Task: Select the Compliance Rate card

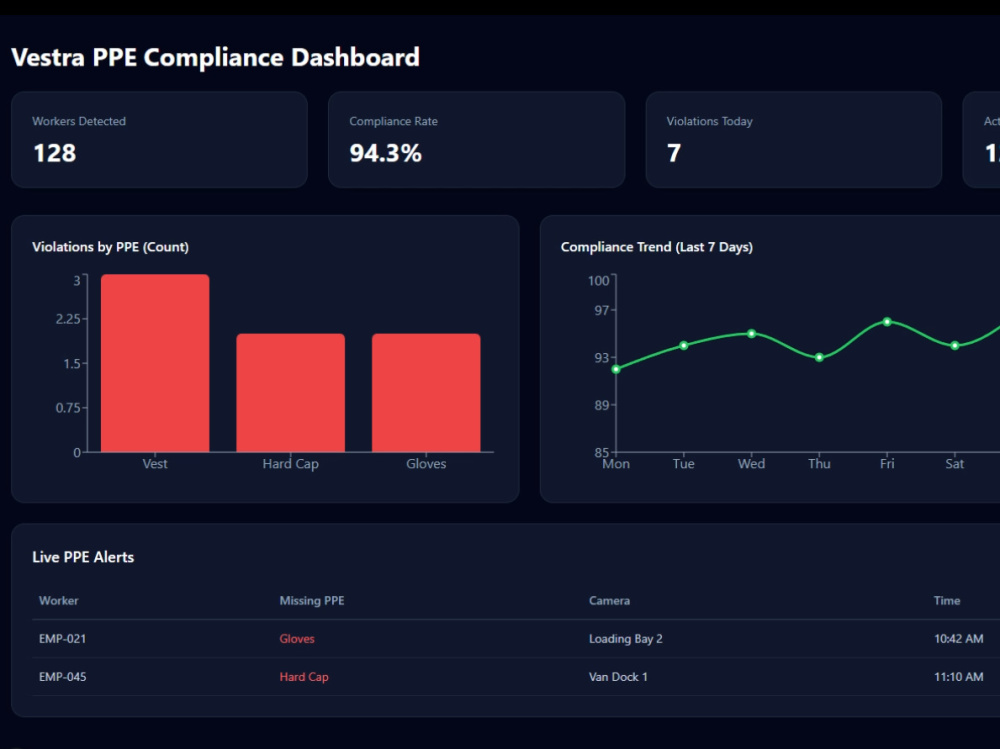Action: pos(476,140)
